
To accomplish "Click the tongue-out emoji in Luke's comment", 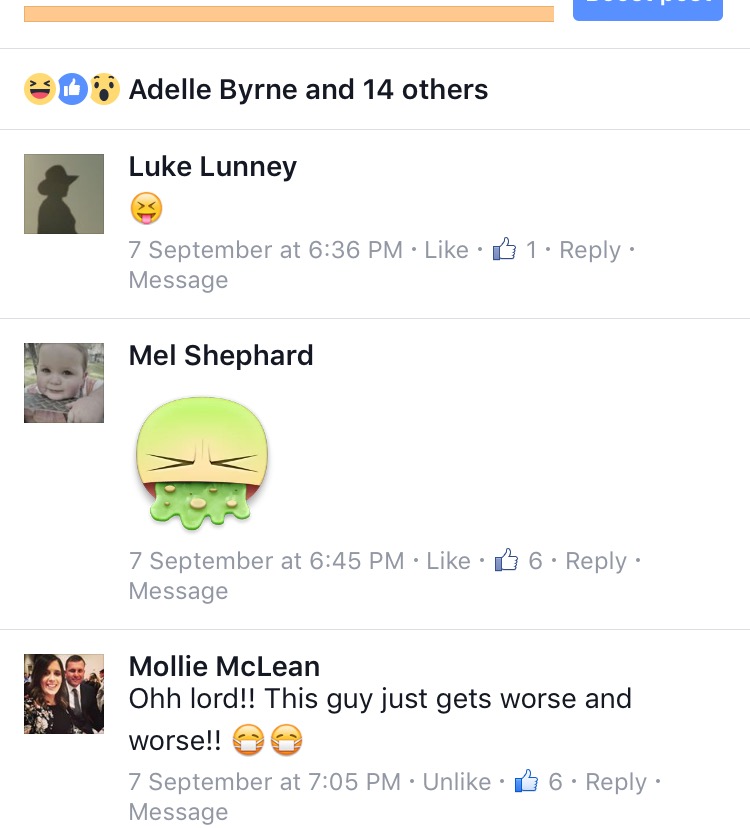I will pyautogui.click(x=146, y=208).
